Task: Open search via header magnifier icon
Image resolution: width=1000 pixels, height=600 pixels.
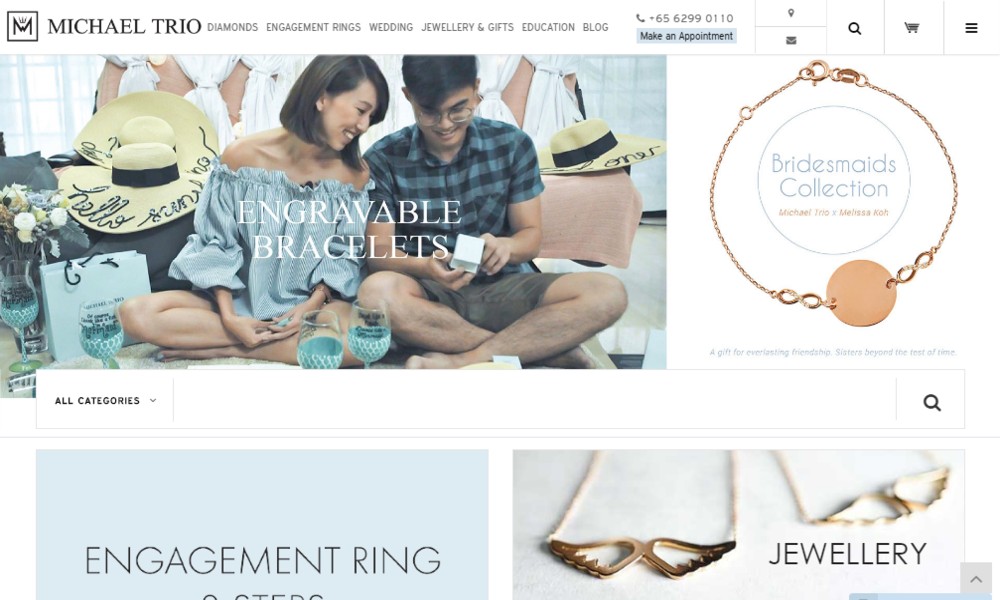Action: [x=855, y=28]
